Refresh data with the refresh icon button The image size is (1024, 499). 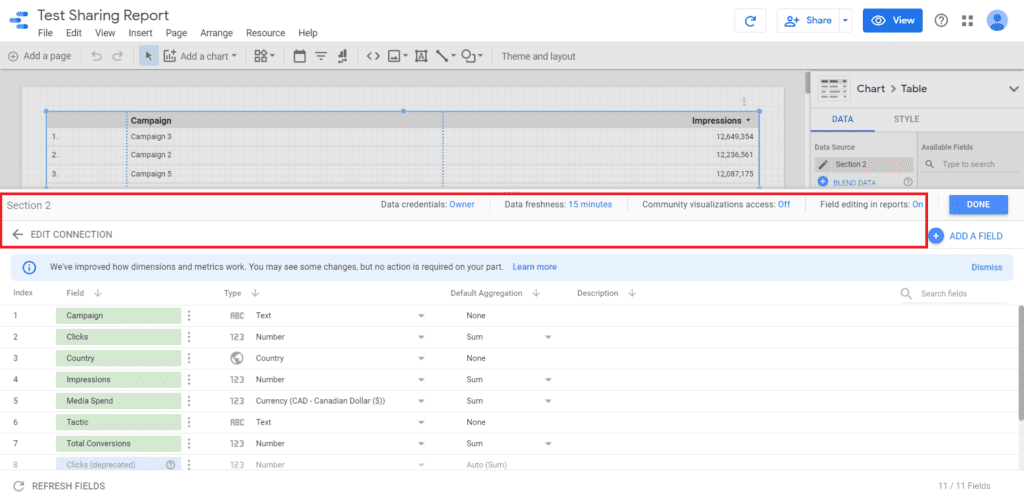click(x=750, y=20)
